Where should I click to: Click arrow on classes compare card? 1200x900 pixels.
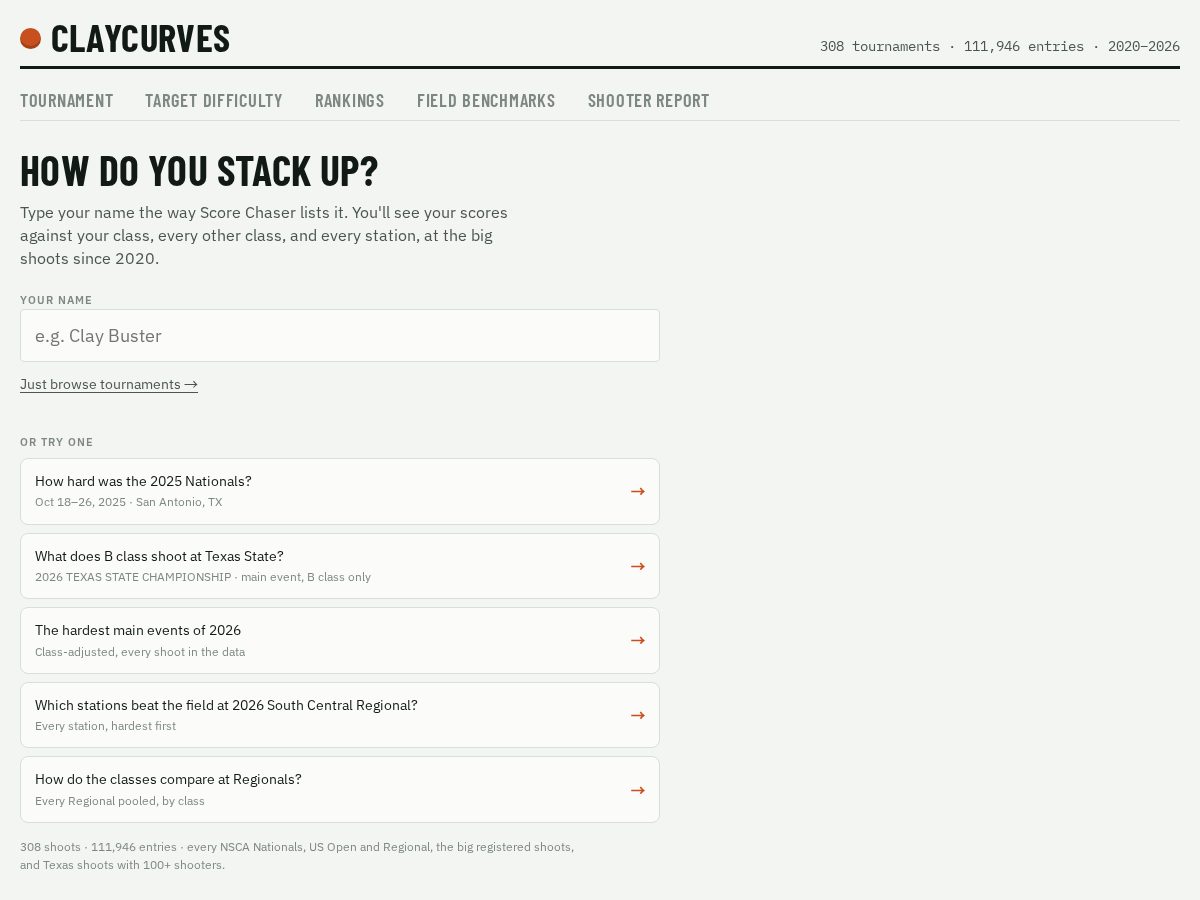pos(638,790)
